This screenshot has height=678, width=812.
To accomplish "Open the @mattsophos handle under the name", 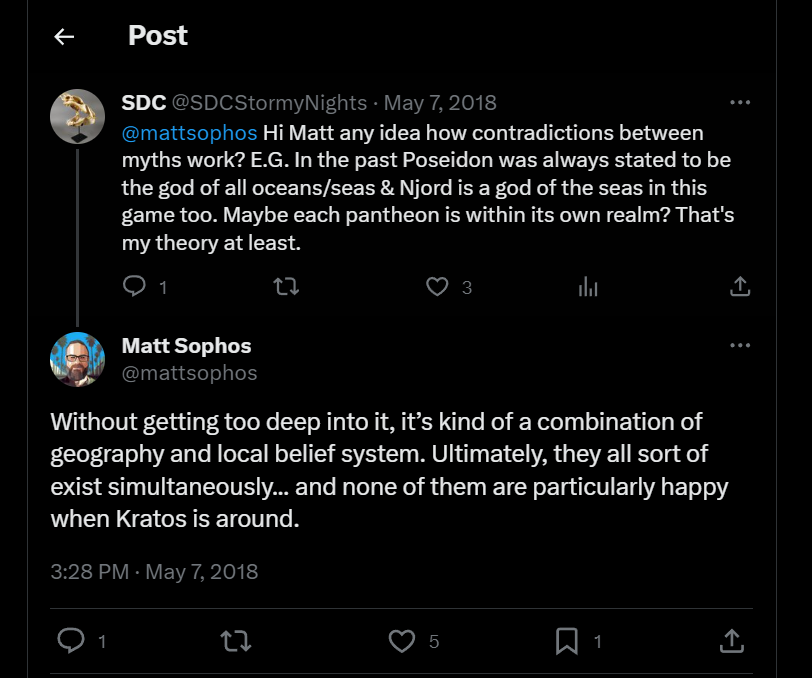I will (189, 373).
